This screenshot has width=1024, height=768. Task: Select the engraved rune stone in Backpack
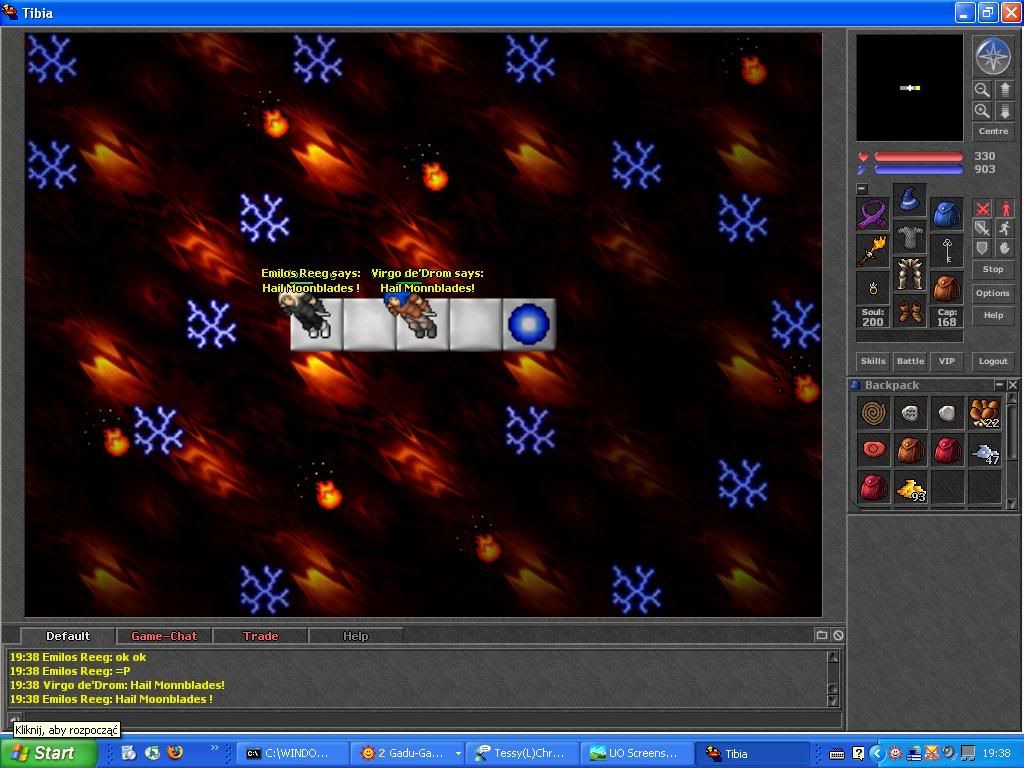pyautogui.click(x=910, y=413)
